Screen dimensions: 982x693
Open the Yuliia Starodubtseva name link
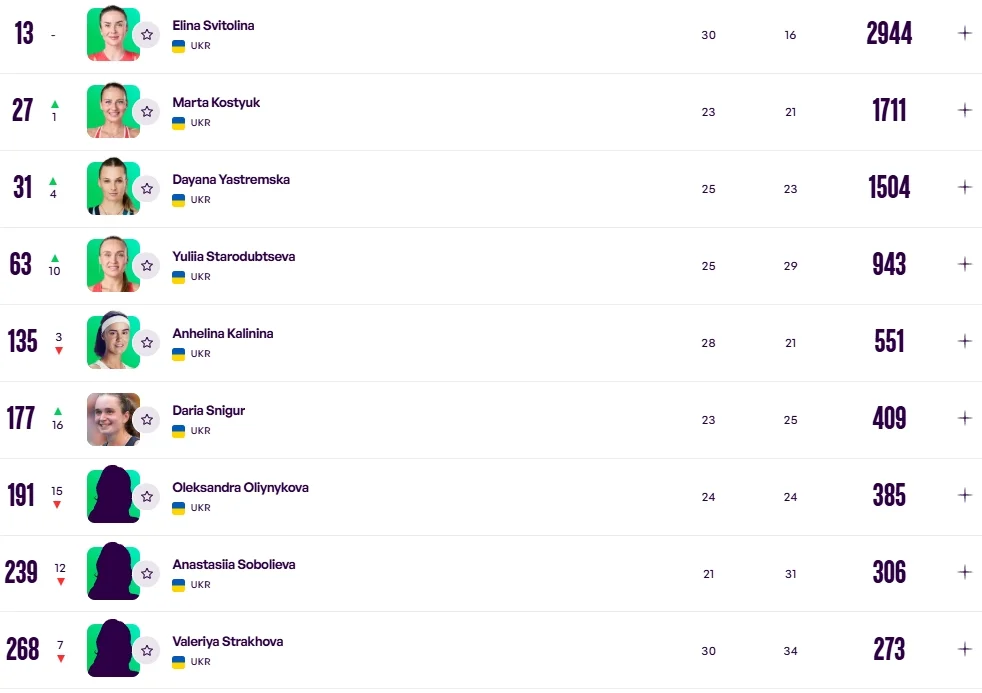233,256
